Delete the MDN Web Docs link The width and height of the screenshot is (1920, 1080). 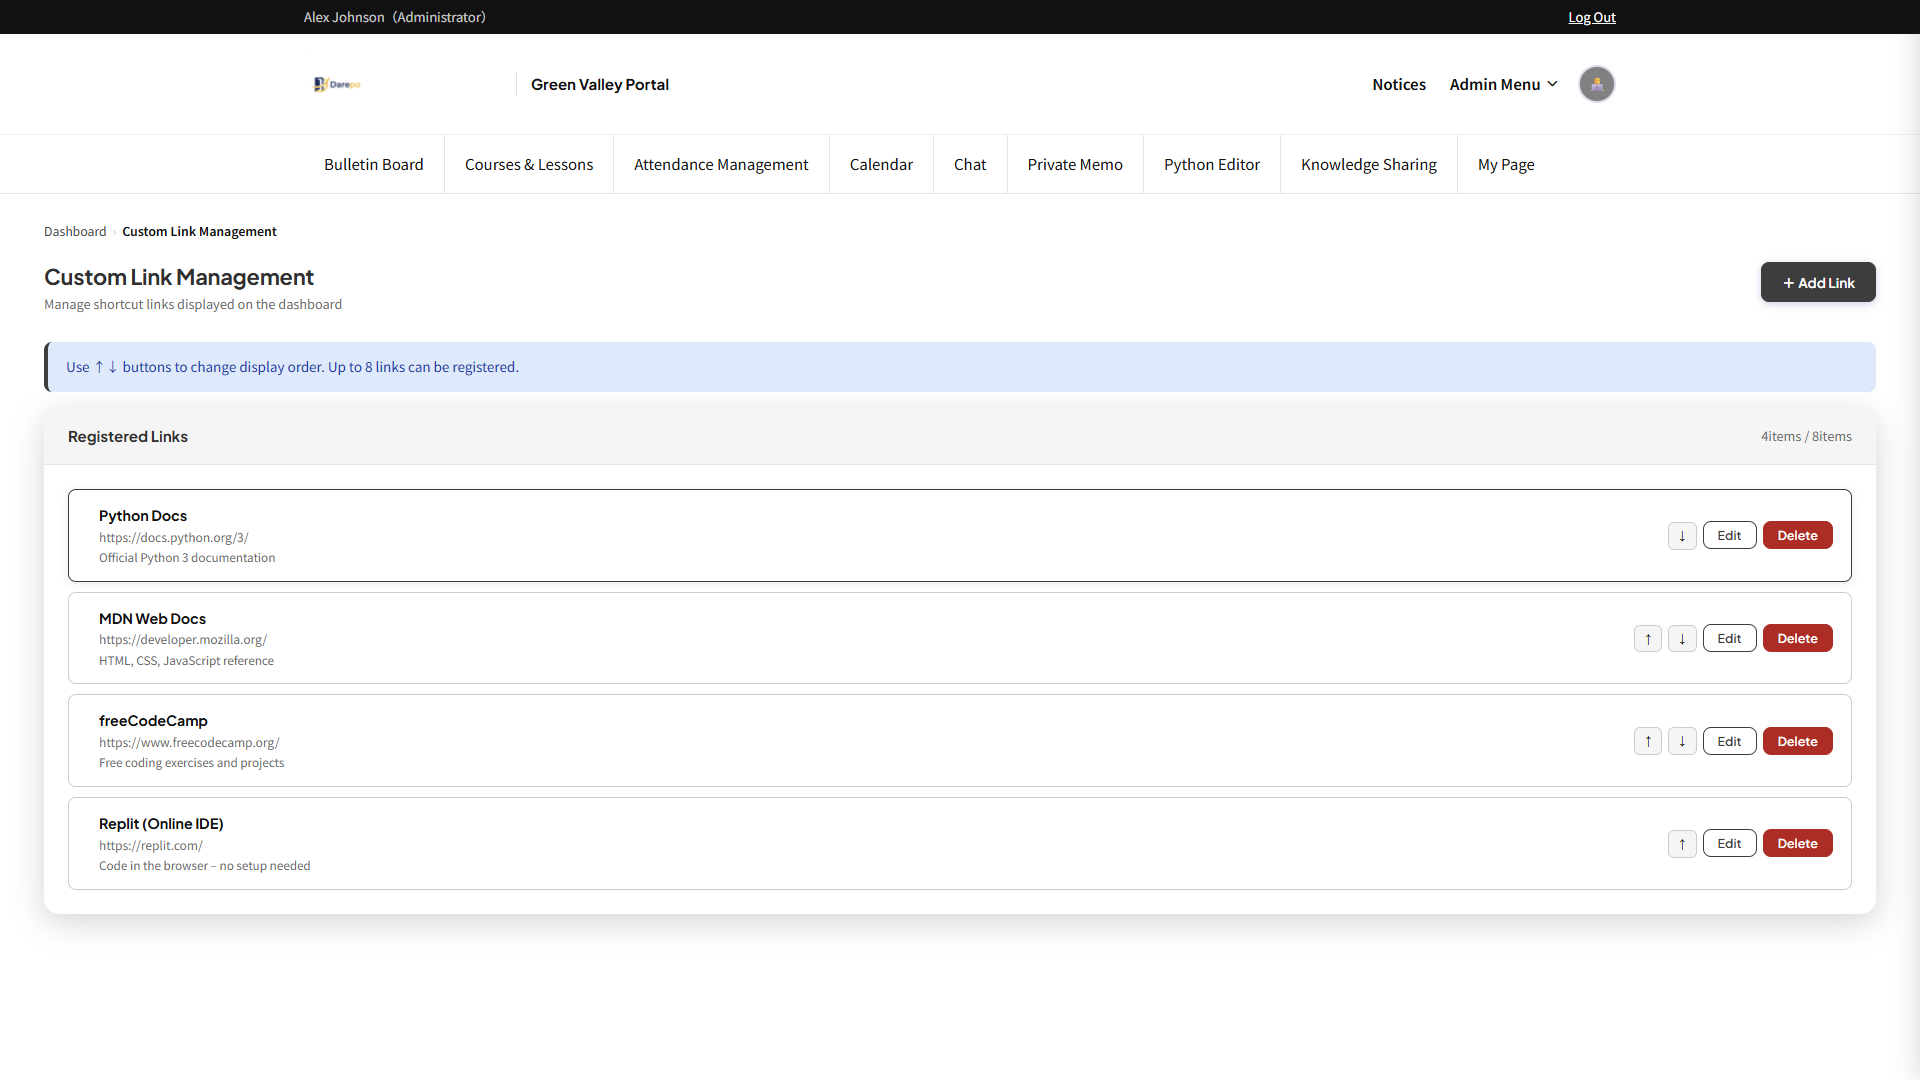1797,639
